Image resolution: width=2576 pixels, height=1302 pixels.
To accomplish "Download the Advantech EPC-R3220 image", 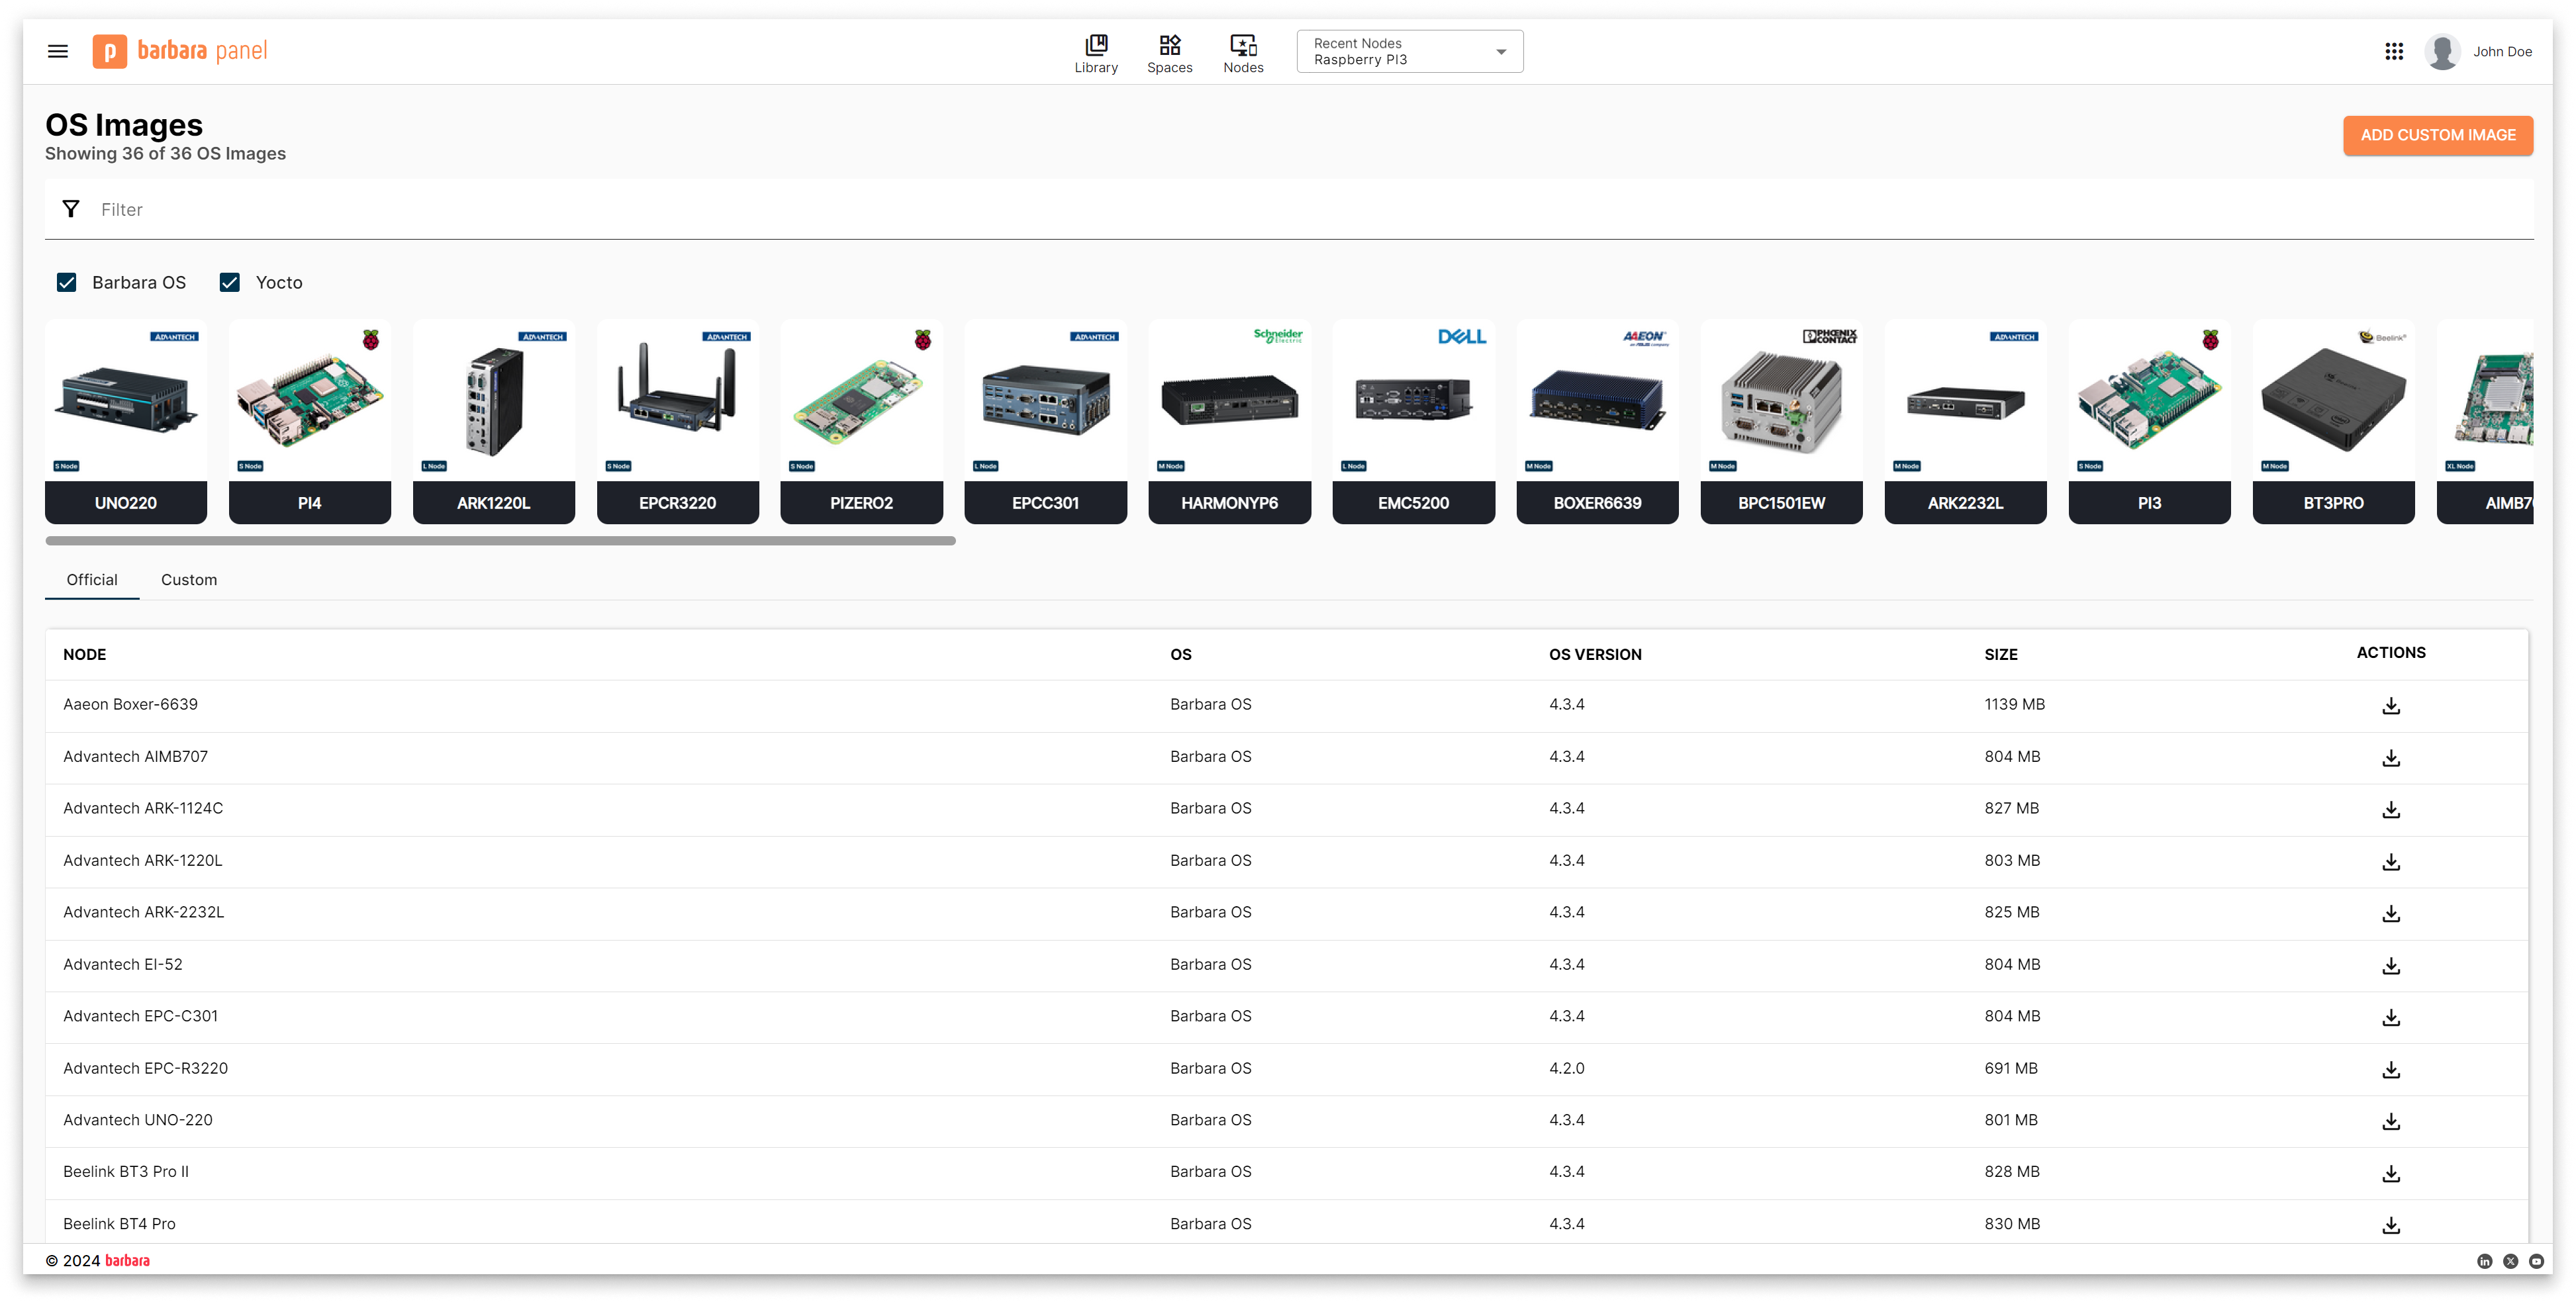I will [x=2391, y=1069].
